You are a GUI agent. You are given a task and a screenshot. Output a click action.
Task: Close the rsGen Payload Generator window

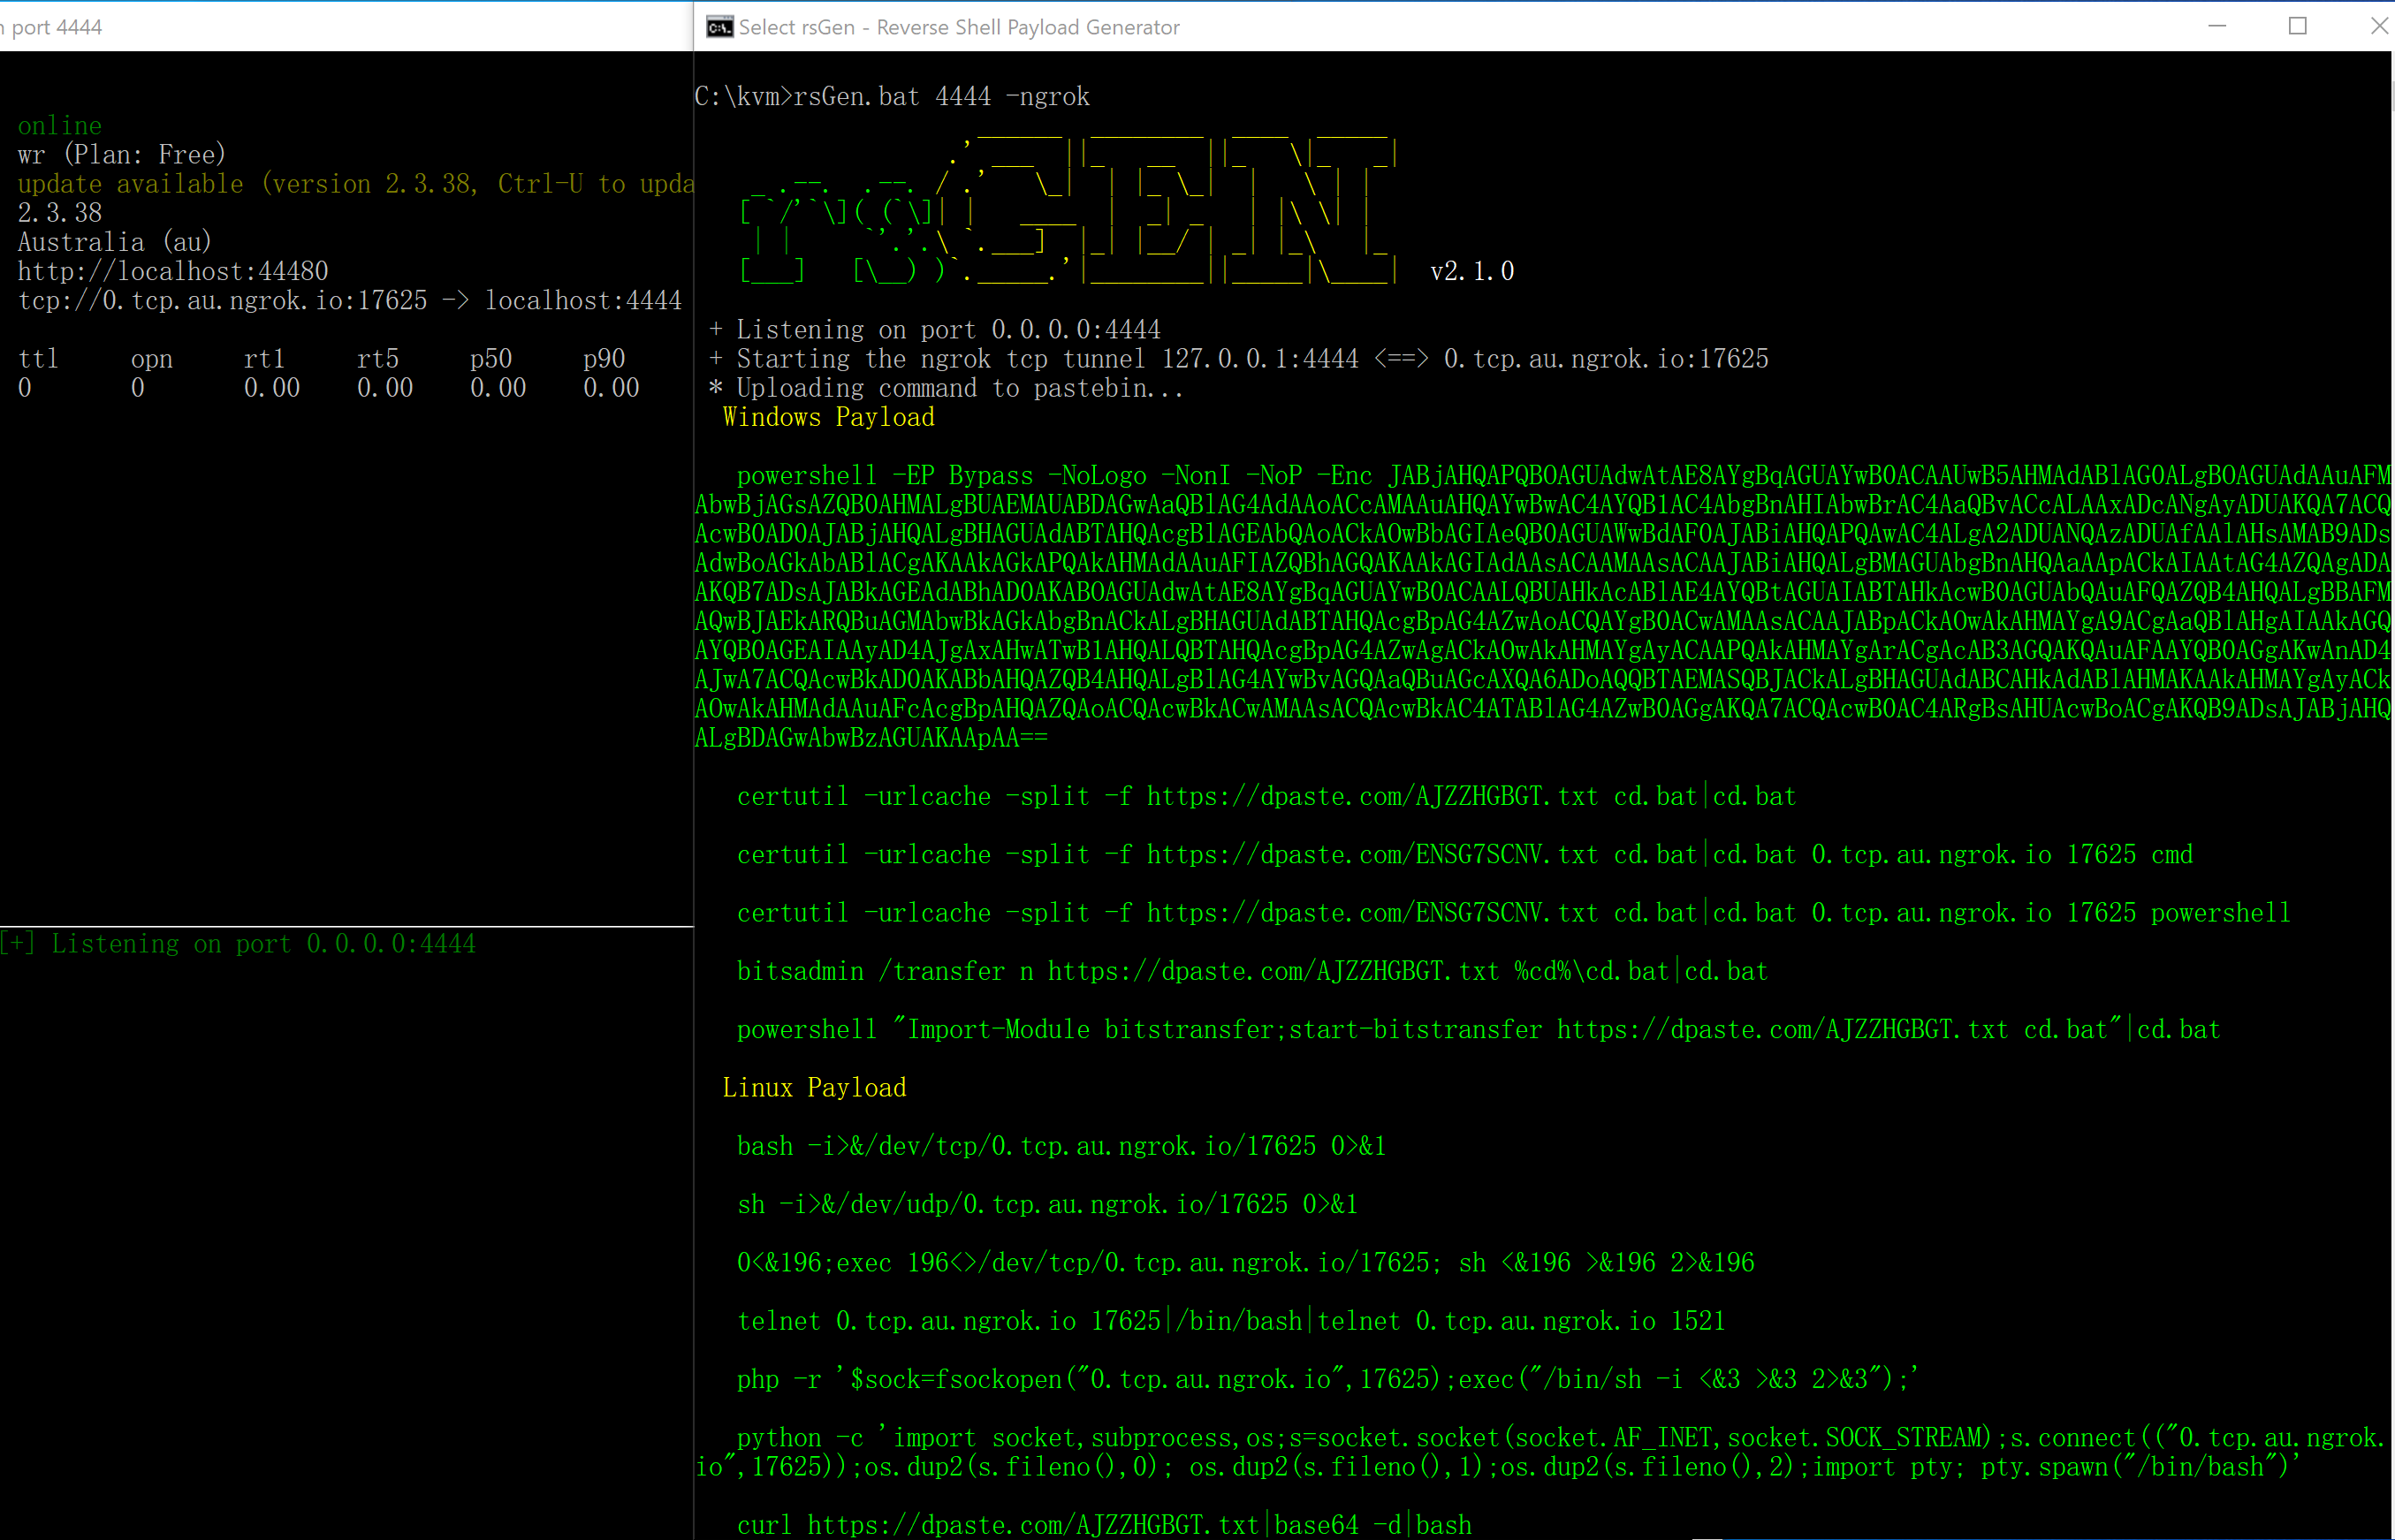point(2379,27)
